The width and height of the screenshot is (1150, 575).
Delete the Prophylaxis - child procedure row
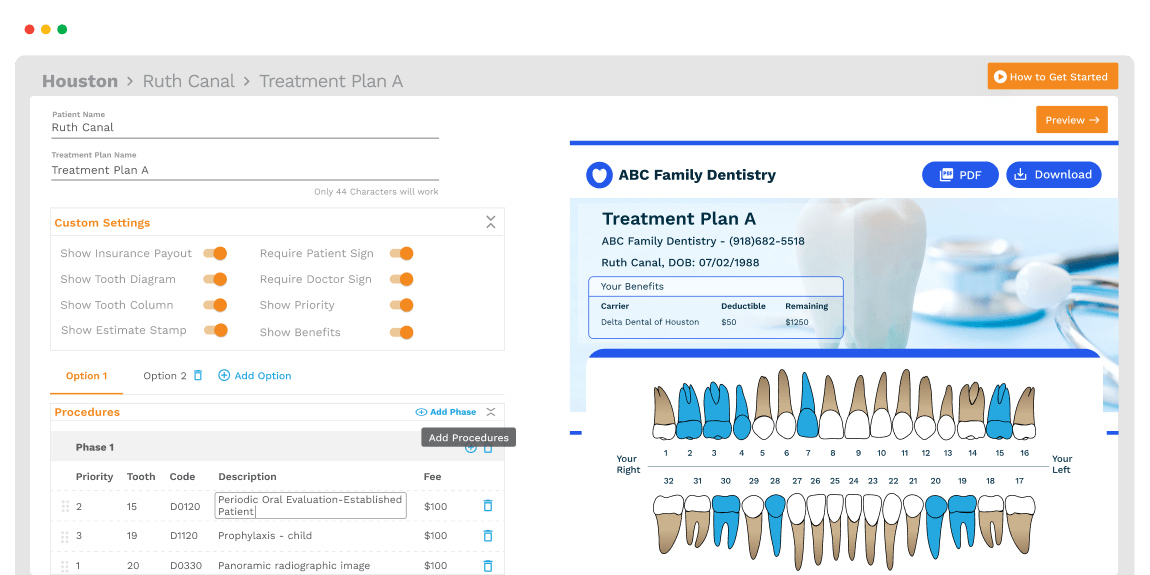tap(488, 536)
